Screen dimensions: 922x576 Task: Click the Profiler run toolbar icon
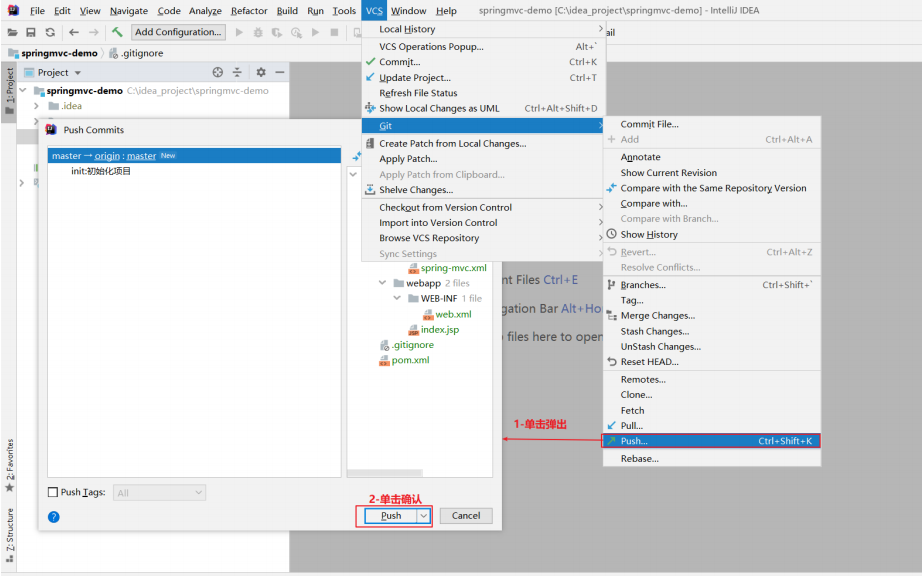296,32
